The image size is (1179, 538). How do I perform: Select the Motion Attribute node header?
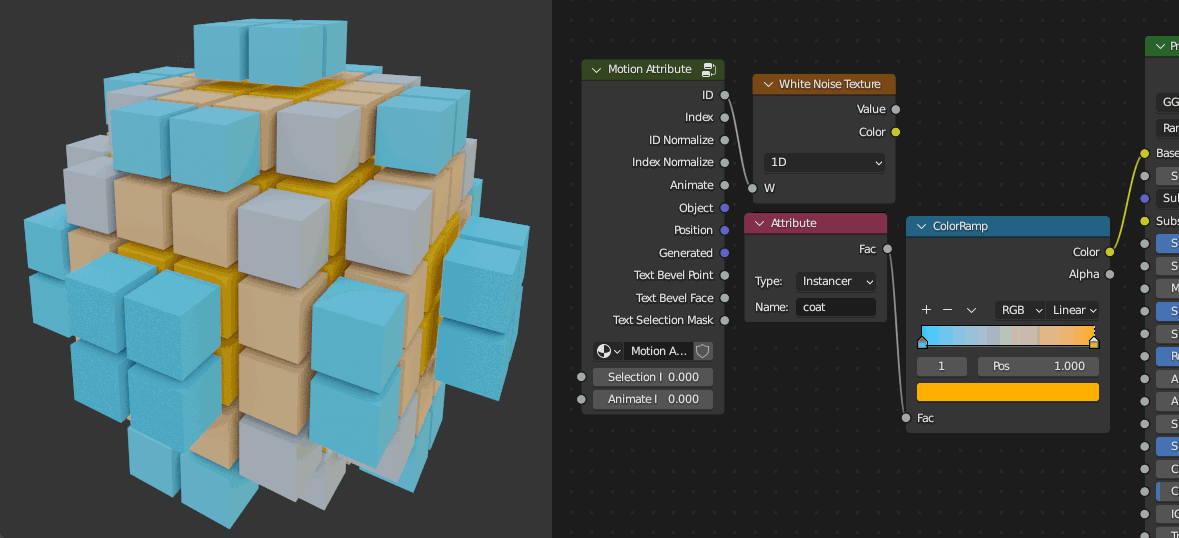[653, 69]
